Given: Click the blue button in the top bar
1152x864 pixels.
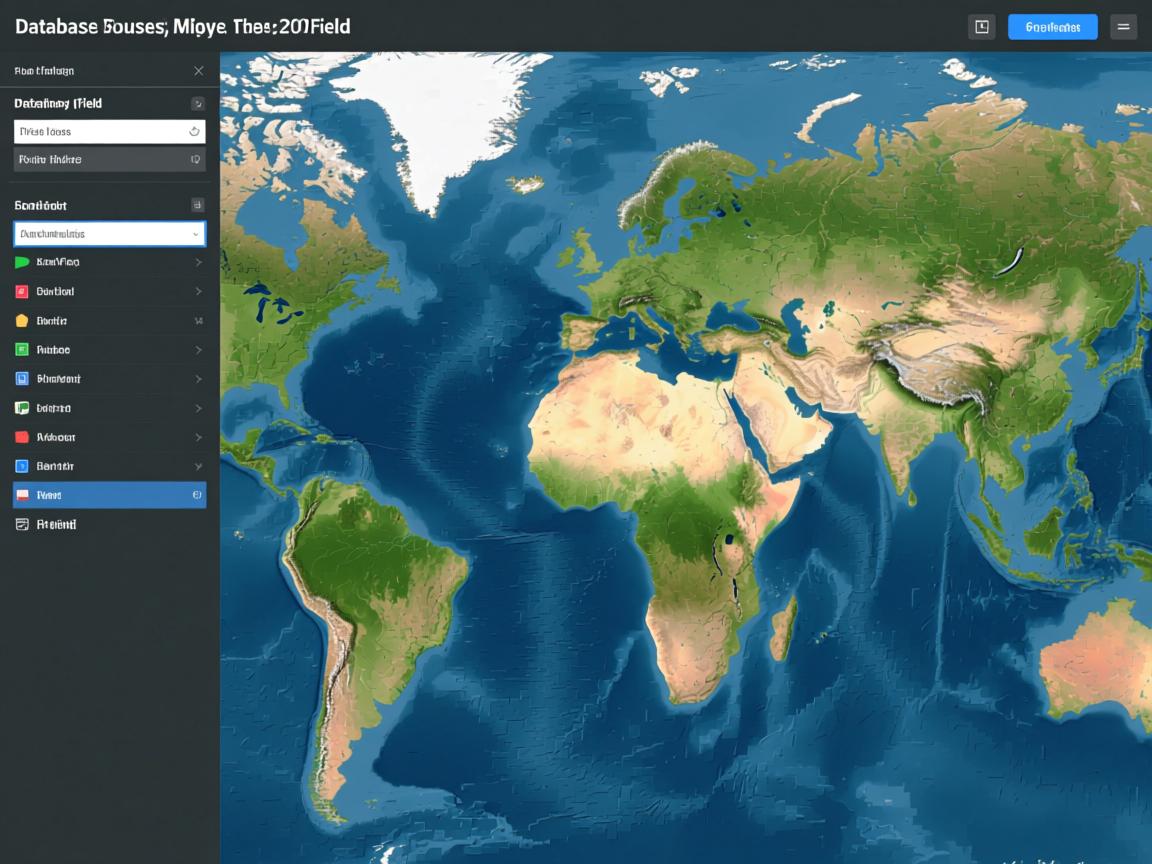Looking at the screenshot, I should tap(1052, 27).
